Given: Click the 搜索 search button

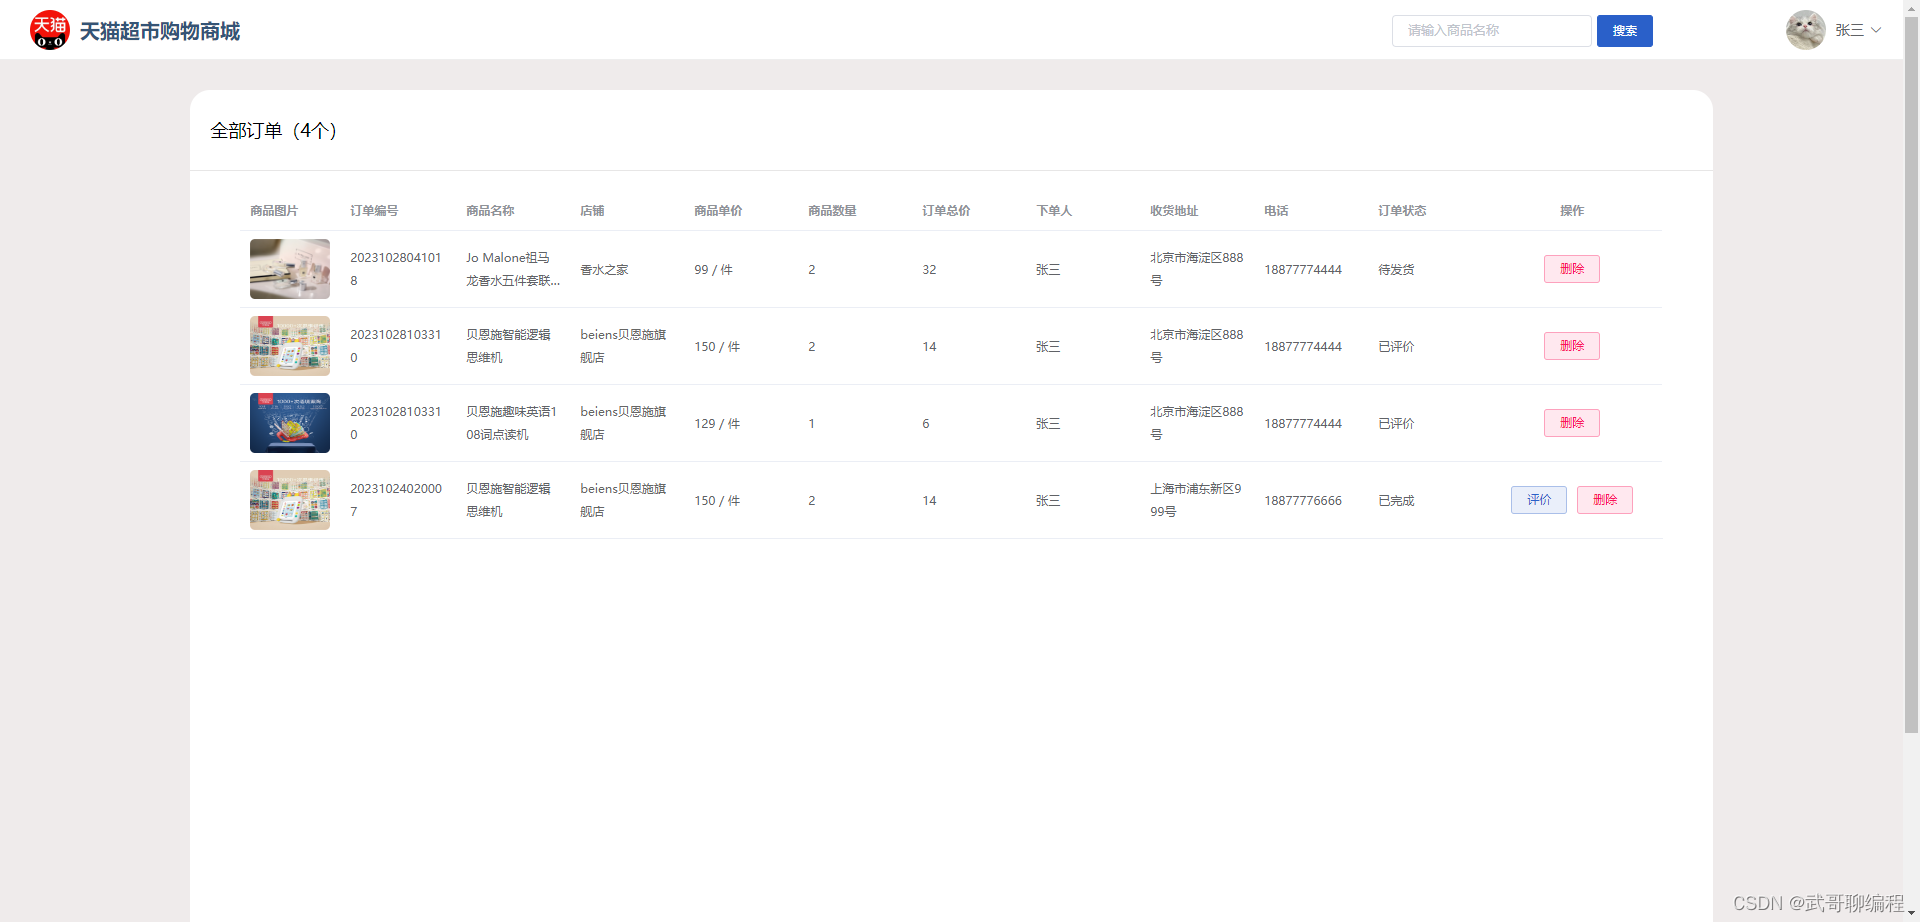Looking at the screenshot, I should [1624, 30].
